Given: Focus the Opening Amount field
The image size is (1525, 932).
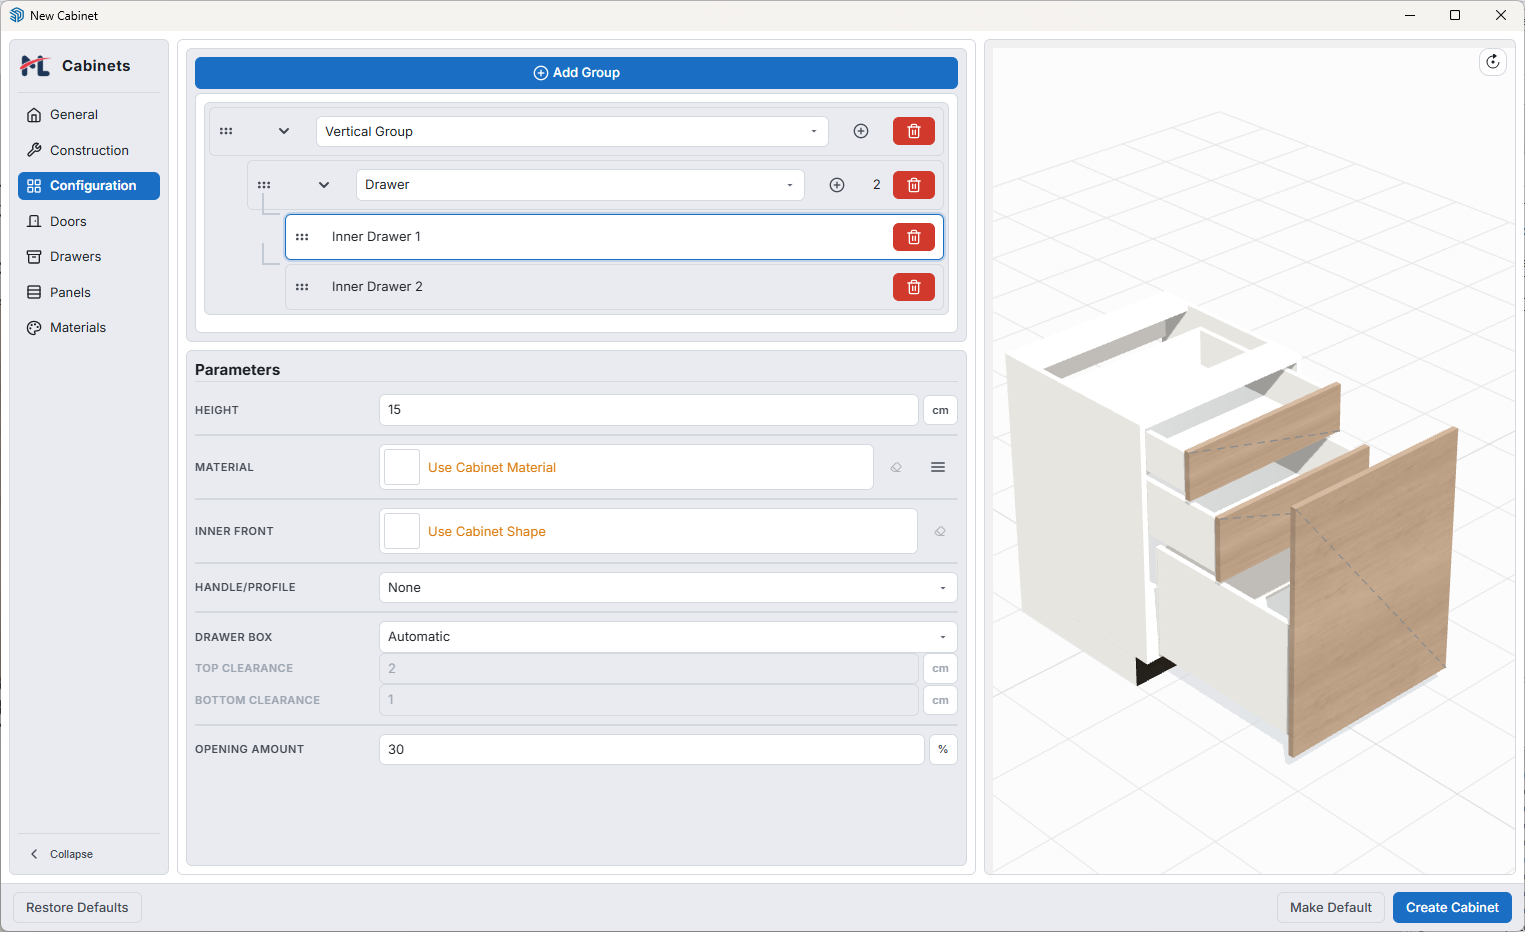Looking at the screenshot, I should tap(651, 749).
